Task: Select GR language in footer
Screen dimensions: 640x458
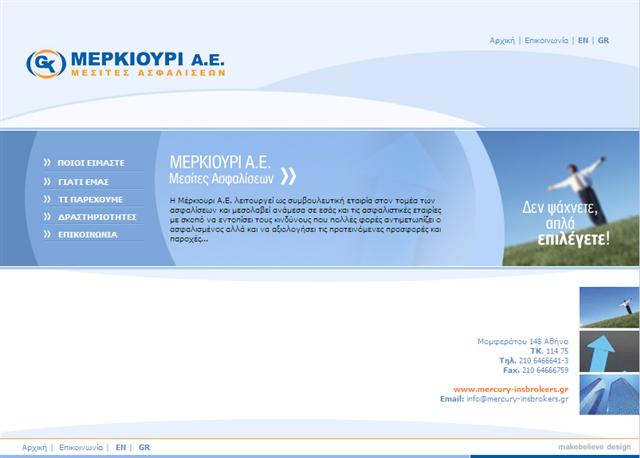Action: coord(144,447)
